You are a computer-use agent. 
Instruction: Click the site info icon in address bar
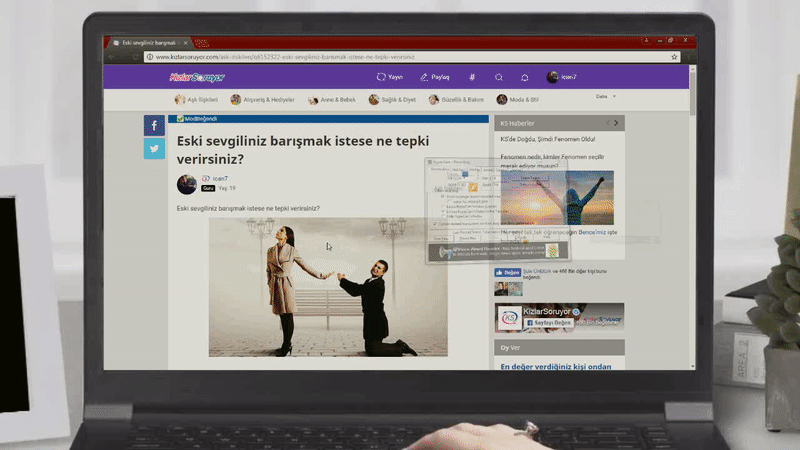(150, 57)
